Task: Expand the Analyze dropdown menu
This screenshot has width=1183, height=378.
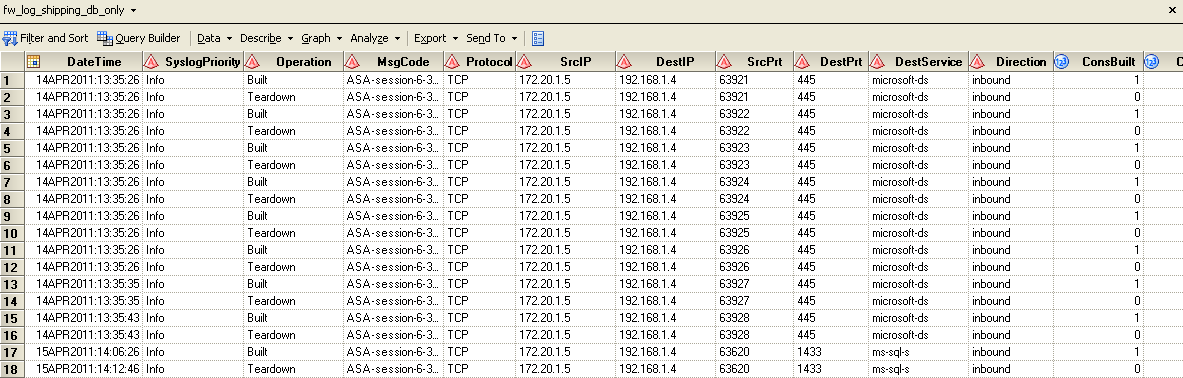Action: pos(374,38)
